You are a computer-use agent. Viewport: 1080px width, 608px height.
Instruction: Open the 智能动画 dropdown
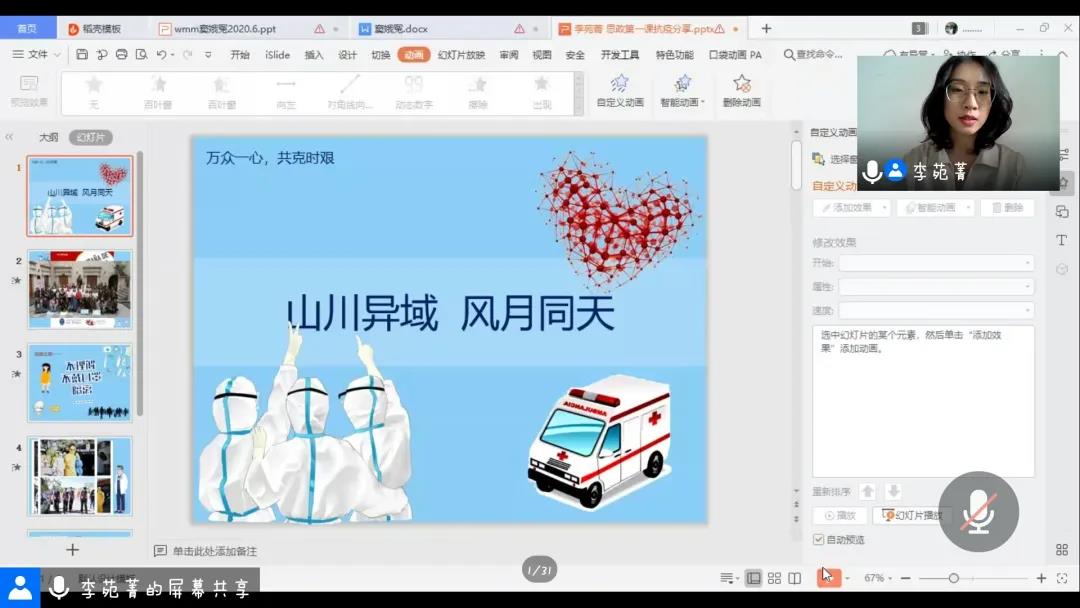pyautogui.click(x=682, y=89)
